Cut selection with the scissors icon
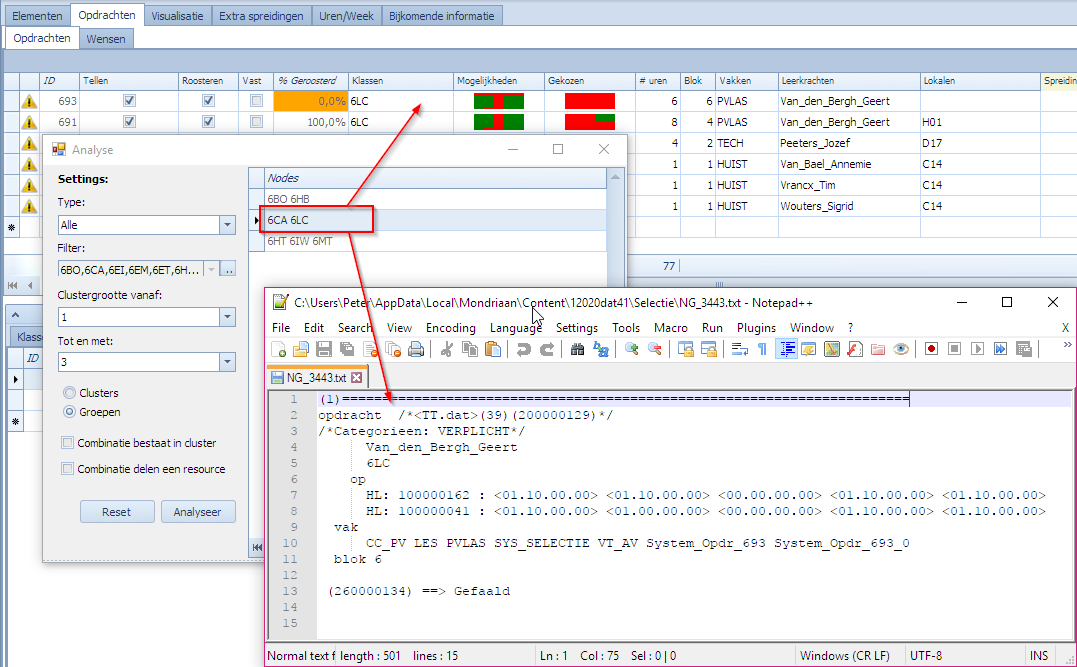1077x667 pixels. click(x=446, y=350)
